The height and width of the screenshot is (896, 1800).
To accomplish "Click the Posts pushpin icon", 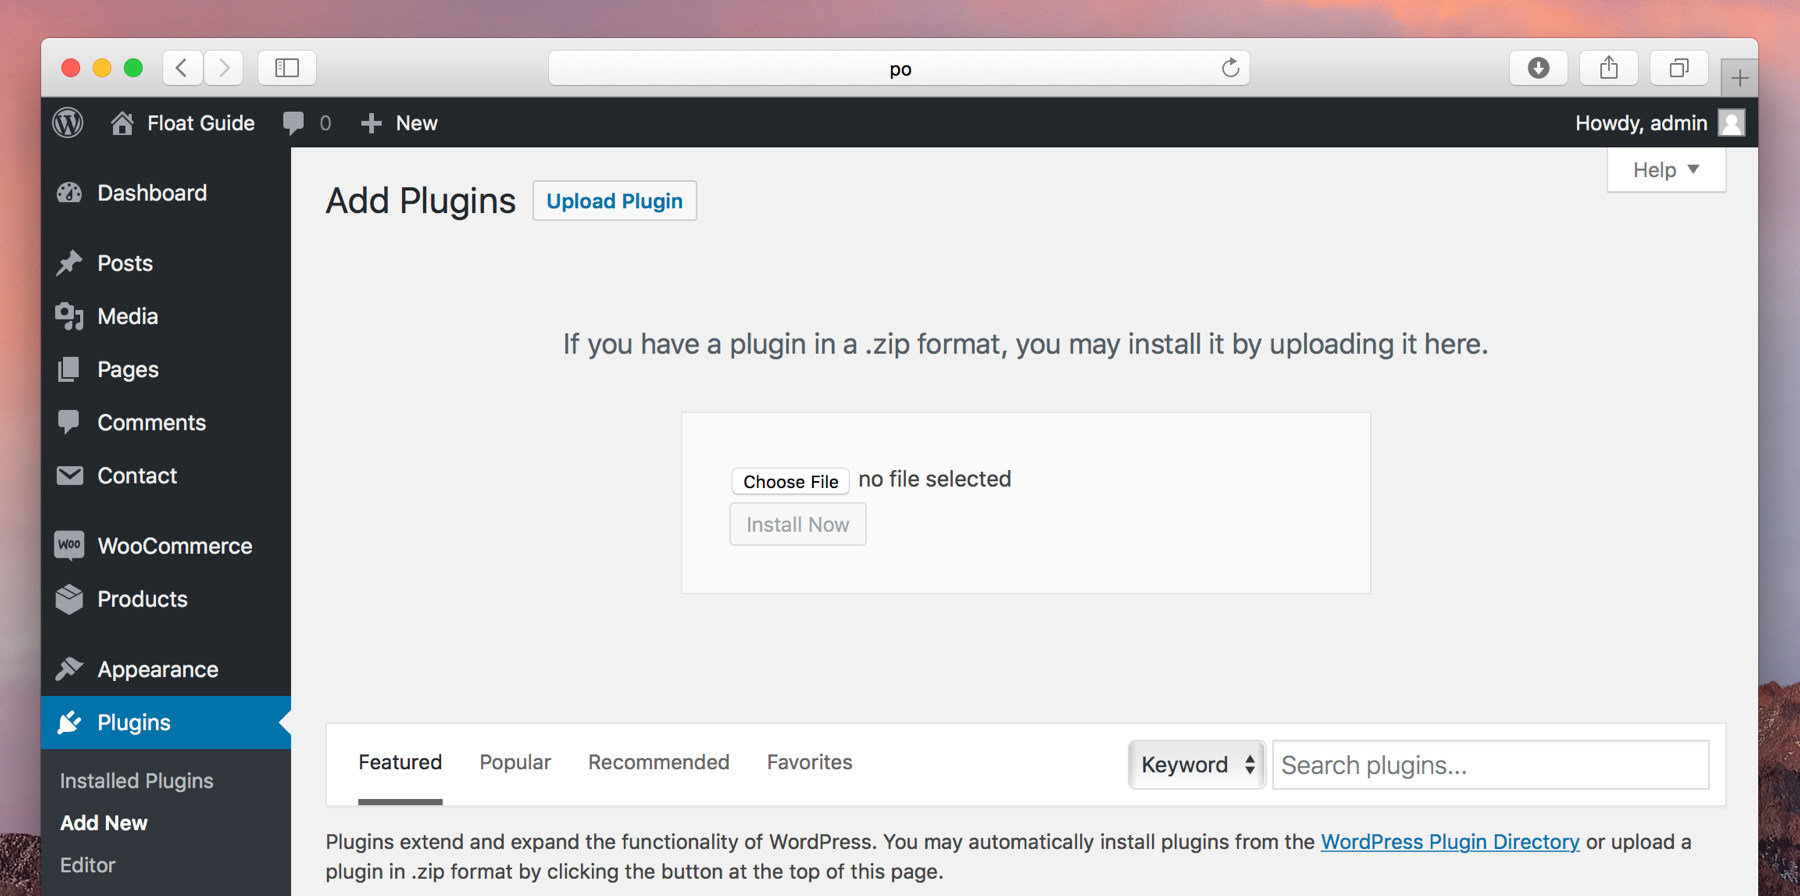I will click(x=69, y=263).
